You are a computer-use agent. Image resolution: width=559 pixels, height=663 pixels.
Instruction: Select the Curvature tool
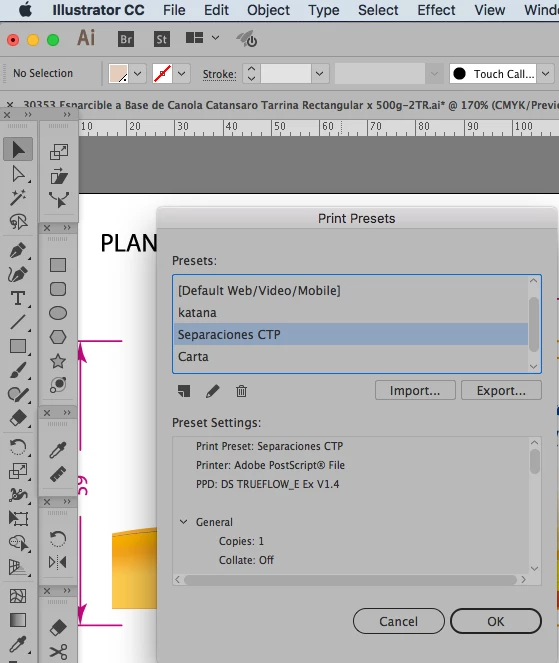pos(18,274)
